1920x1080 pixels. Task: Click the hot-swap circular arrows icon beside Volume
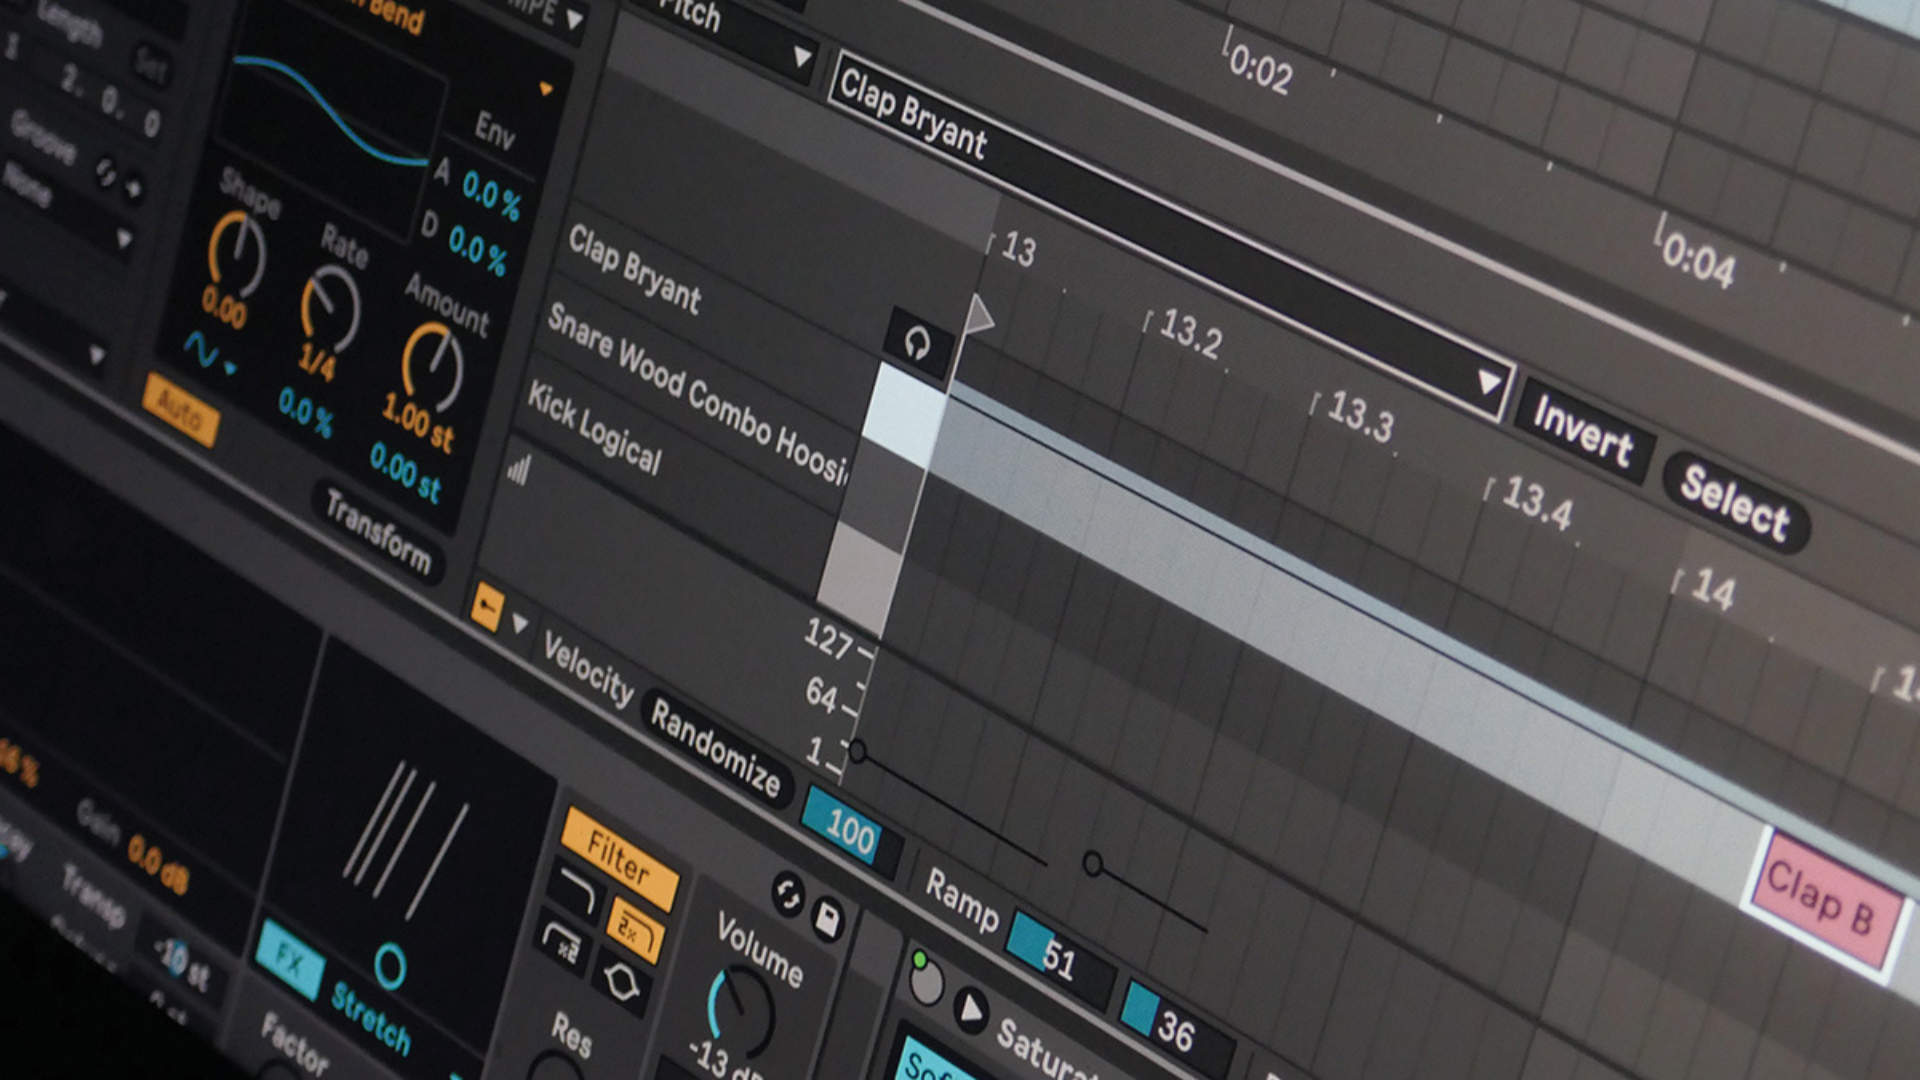[x=788, y=894]
